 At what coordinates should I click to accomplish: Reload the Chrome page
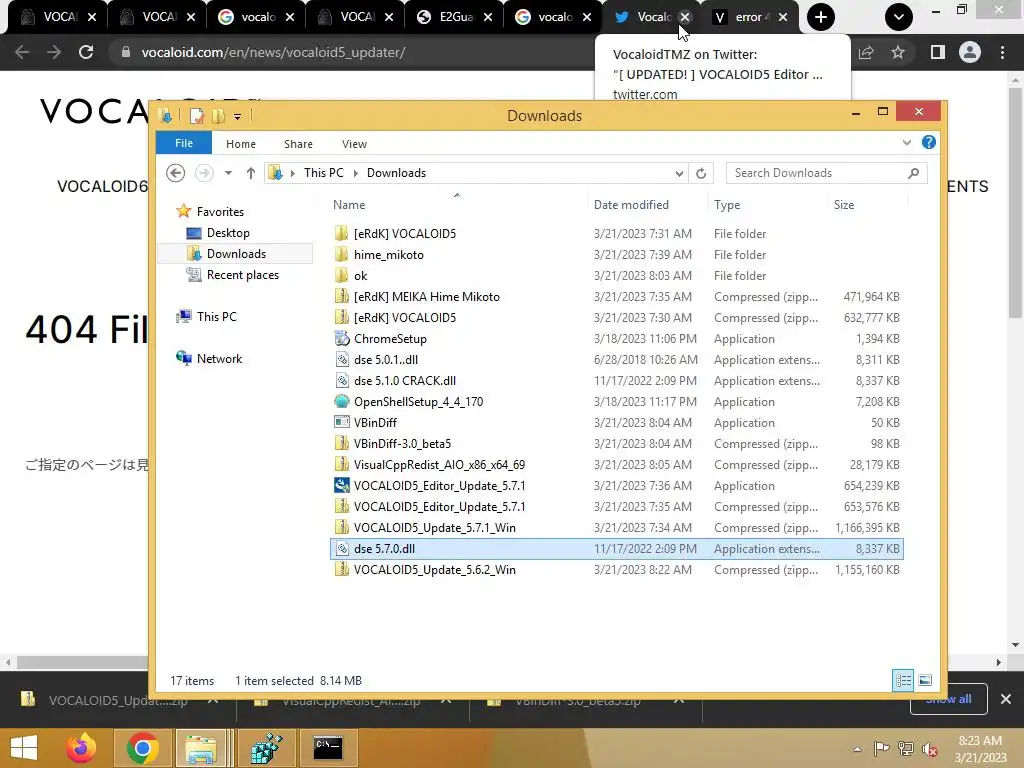(86, 52)
